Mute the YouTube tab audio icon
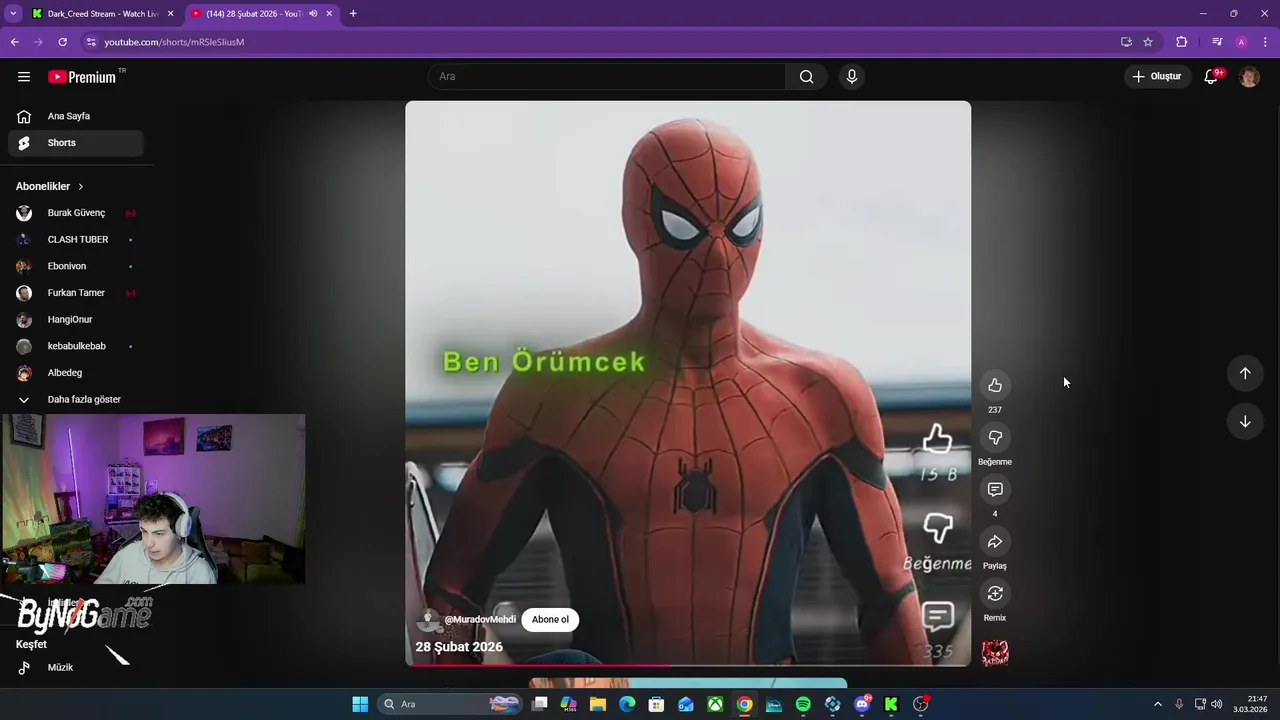The image size is (1280, 720). point(313,14)
